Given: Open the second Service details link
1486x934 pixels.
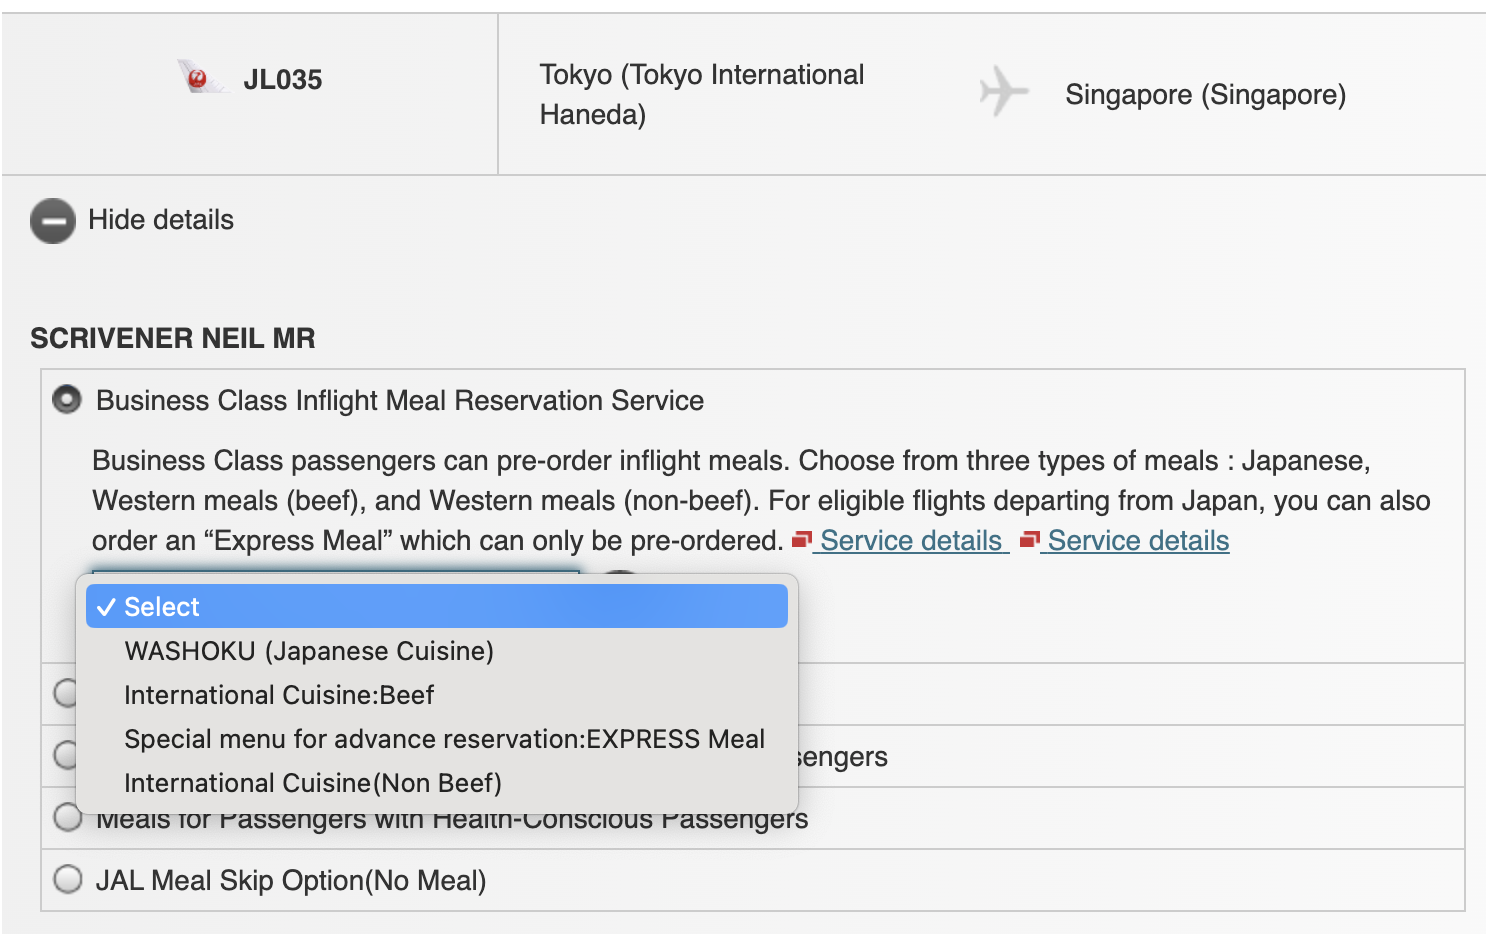Looking at the screenshot, I should pyautogui.click(x=1137, y=540).
